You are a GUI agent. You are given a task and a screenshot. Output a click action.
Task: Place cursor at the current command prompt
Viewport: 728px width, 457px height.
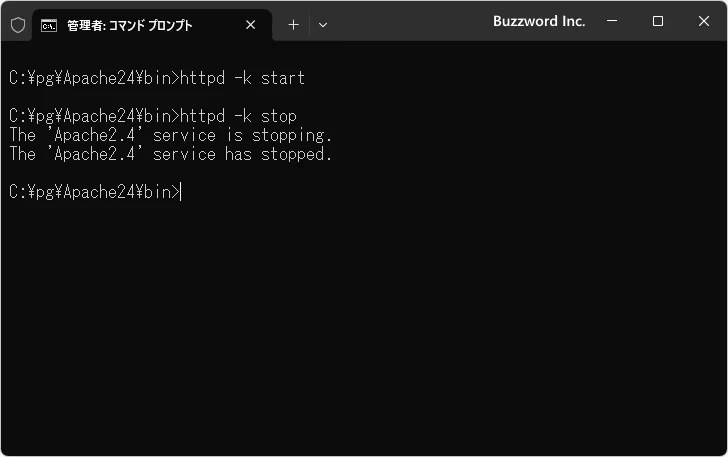pyautogui.click(x=182, y=192)
